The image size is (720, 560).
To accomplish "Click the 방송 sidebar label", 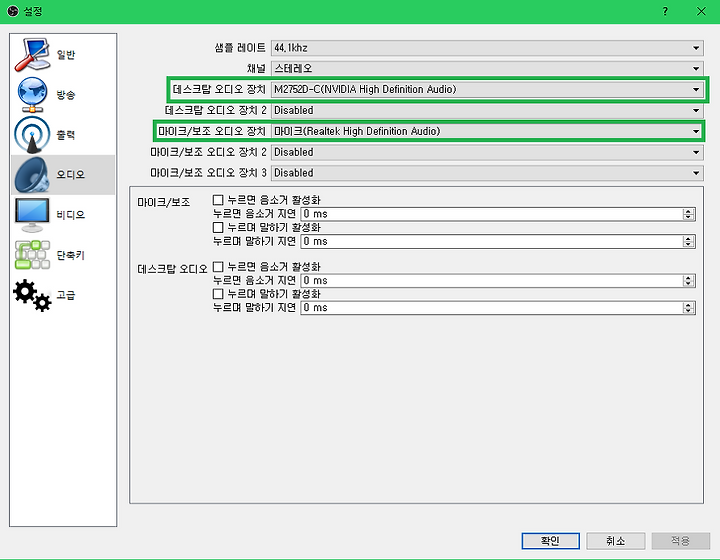I will click(66, 95).
